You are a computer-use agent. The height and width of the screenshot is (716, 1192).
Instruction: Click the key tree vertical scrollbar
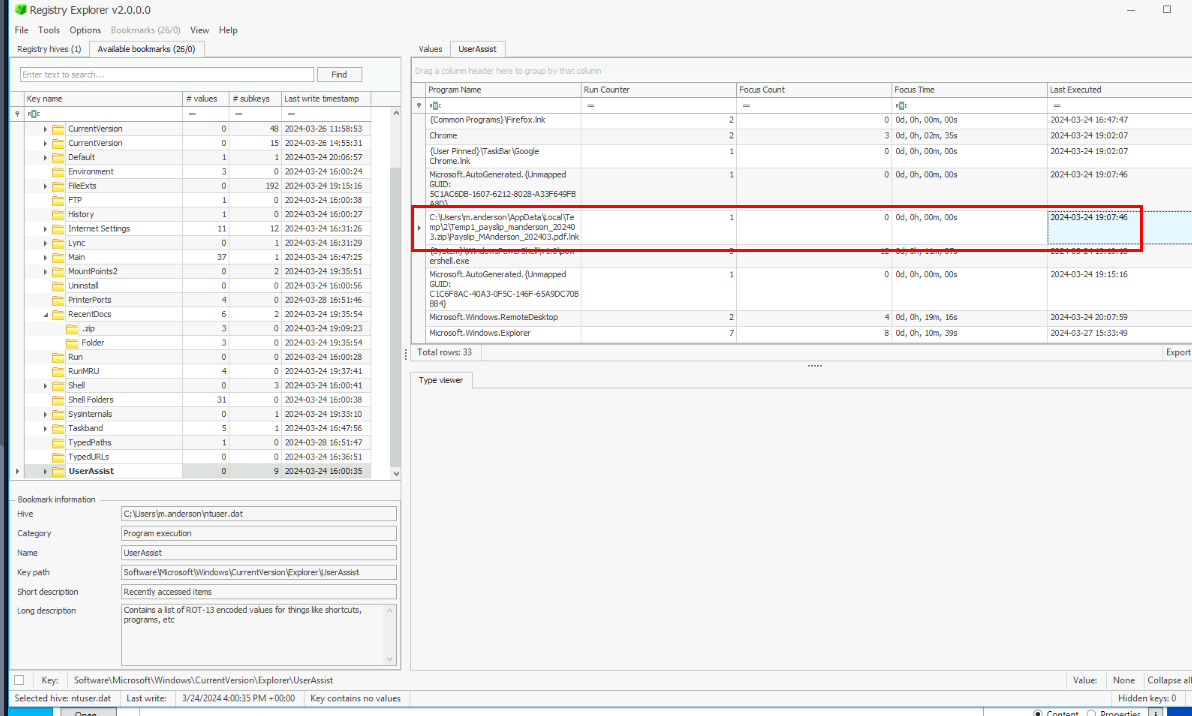click(x=394, y=300)
